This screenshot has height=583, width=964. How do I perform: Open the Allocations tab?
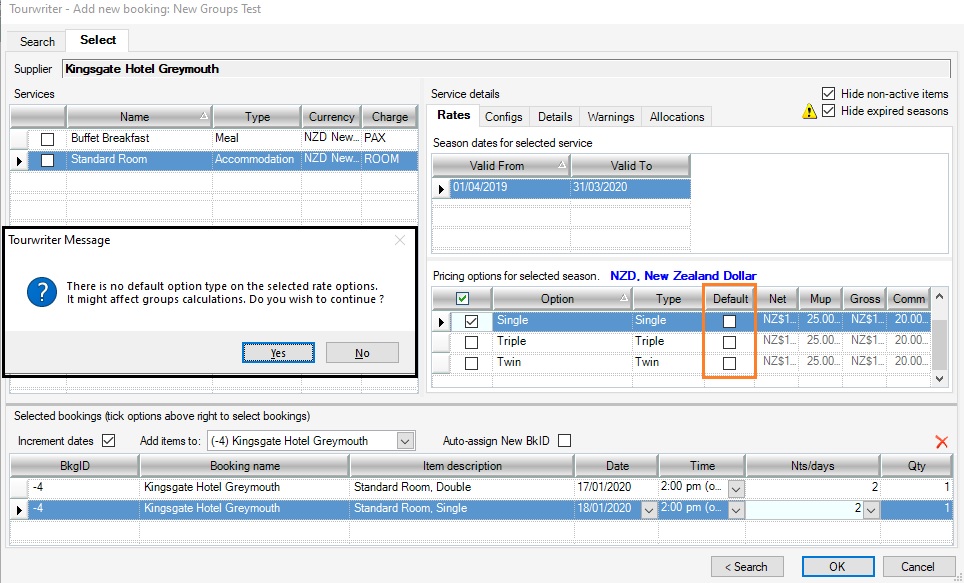coord(676,117)
